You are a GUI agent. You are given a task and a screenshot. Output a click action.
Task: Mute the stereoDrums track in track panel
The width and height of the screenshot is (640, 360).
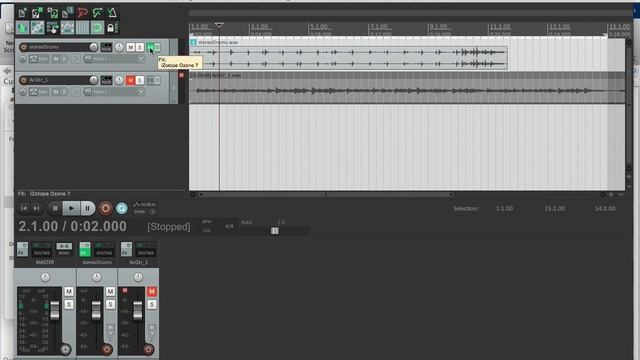coord(130,47)
